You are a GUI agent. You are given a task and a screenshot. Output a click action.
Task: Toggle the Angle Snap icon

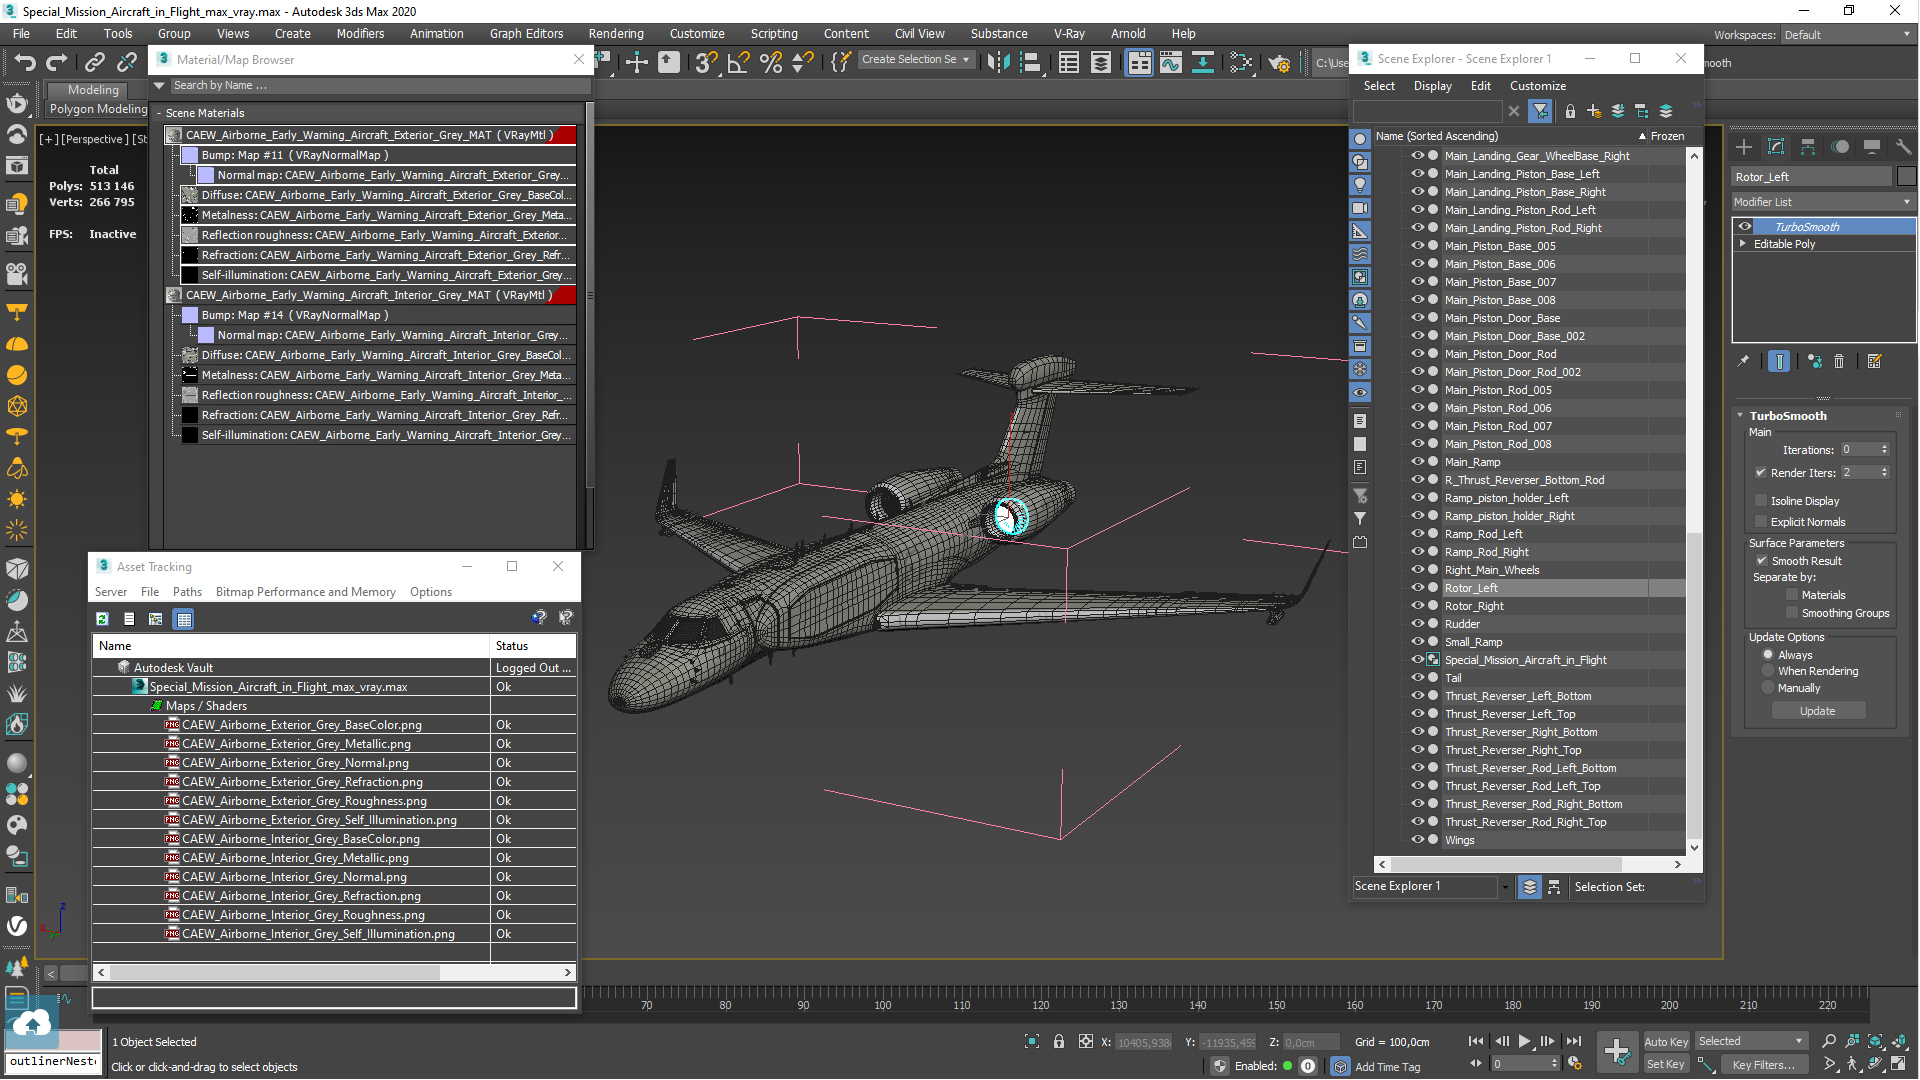(x=738, y=63)
